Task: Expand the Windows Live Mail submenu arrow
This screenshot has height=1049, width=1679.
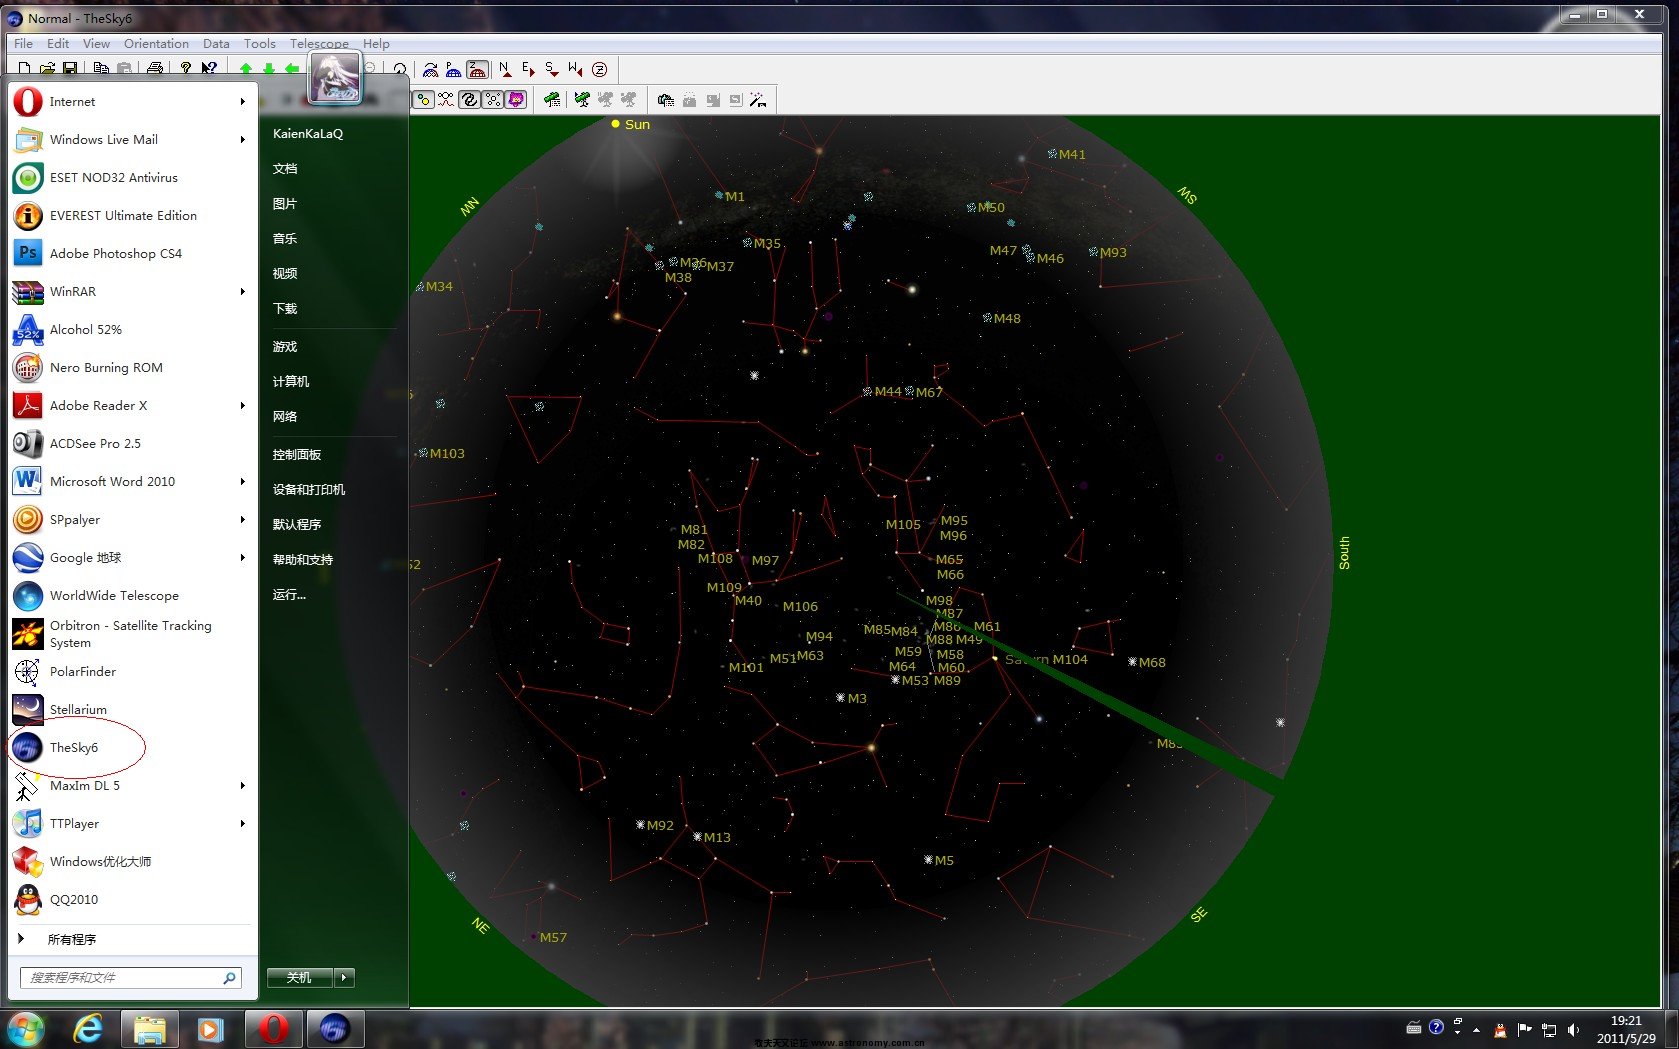Action: [242, 139]
